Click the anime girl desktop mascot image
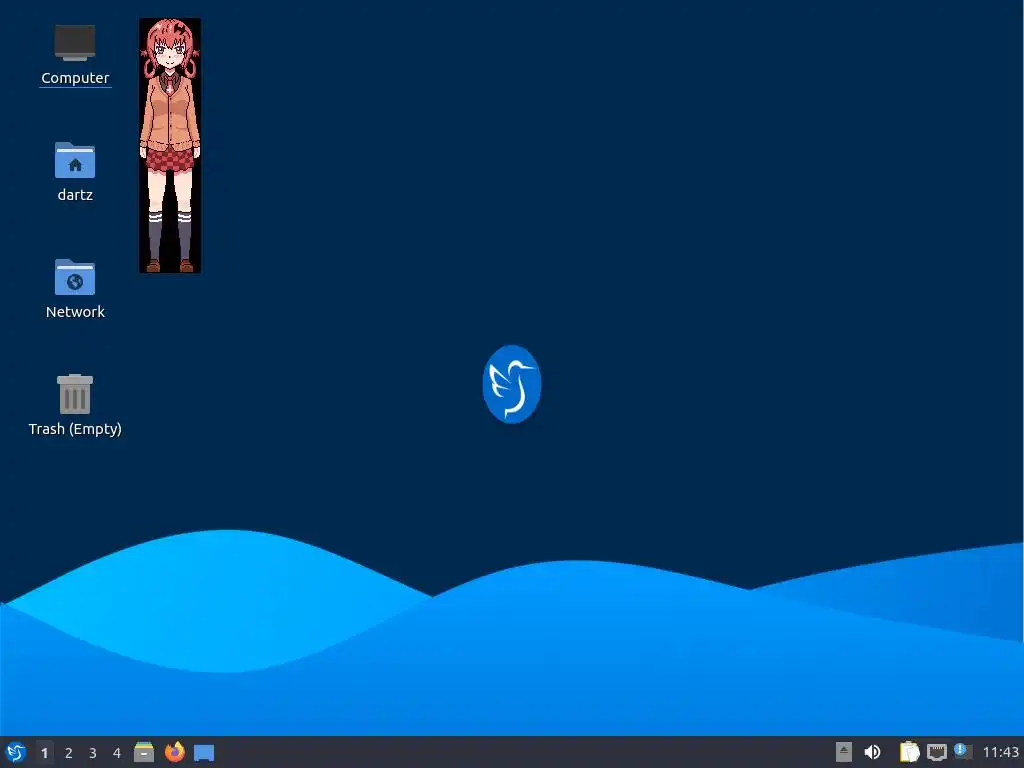 tap(170, 146)
